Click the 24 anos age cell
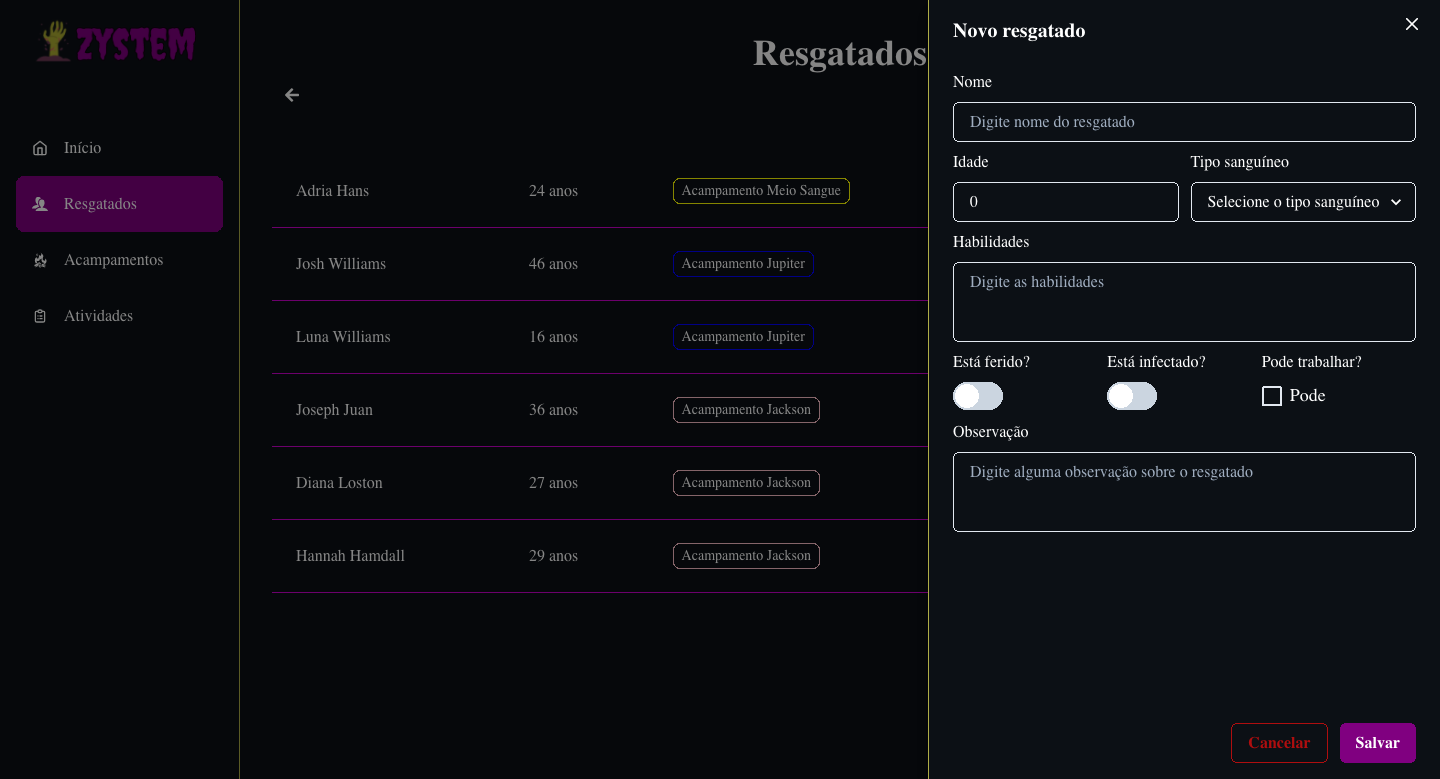Screen dimensions: 1440x779 click(553, 191)
